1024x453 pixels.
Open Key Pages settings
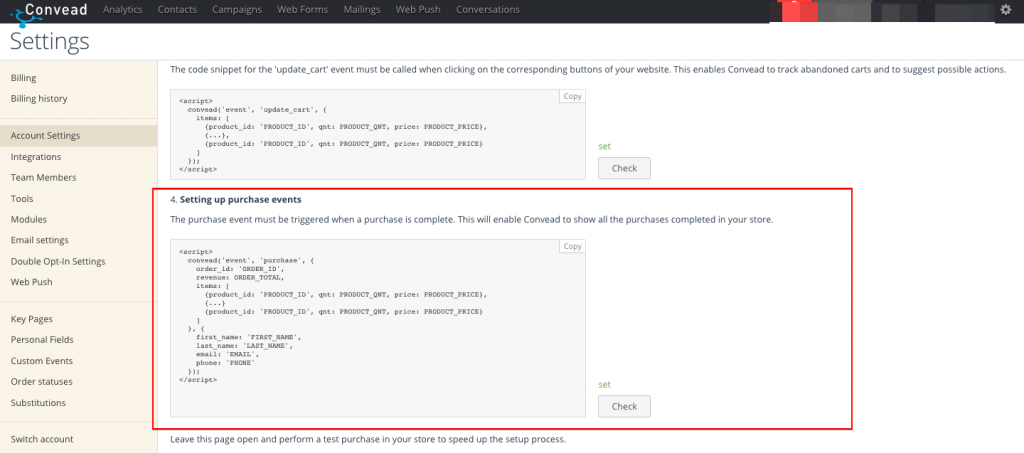pyautogui.click(x=31, y=319)
